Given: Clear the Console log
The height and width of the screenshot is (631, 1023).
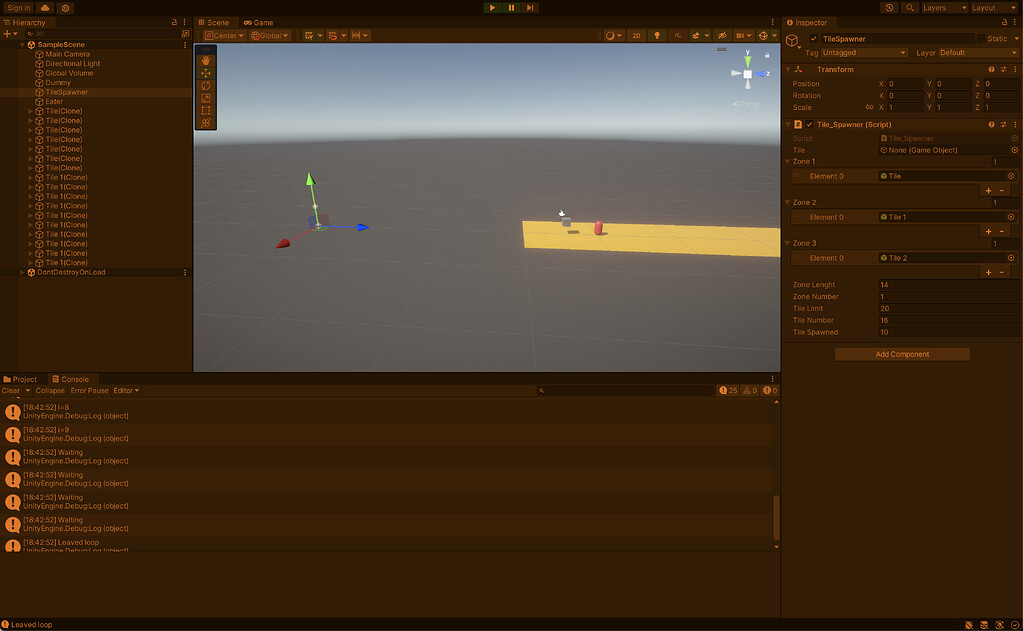Looking at the screenshot, I should [x=12, y=390].
